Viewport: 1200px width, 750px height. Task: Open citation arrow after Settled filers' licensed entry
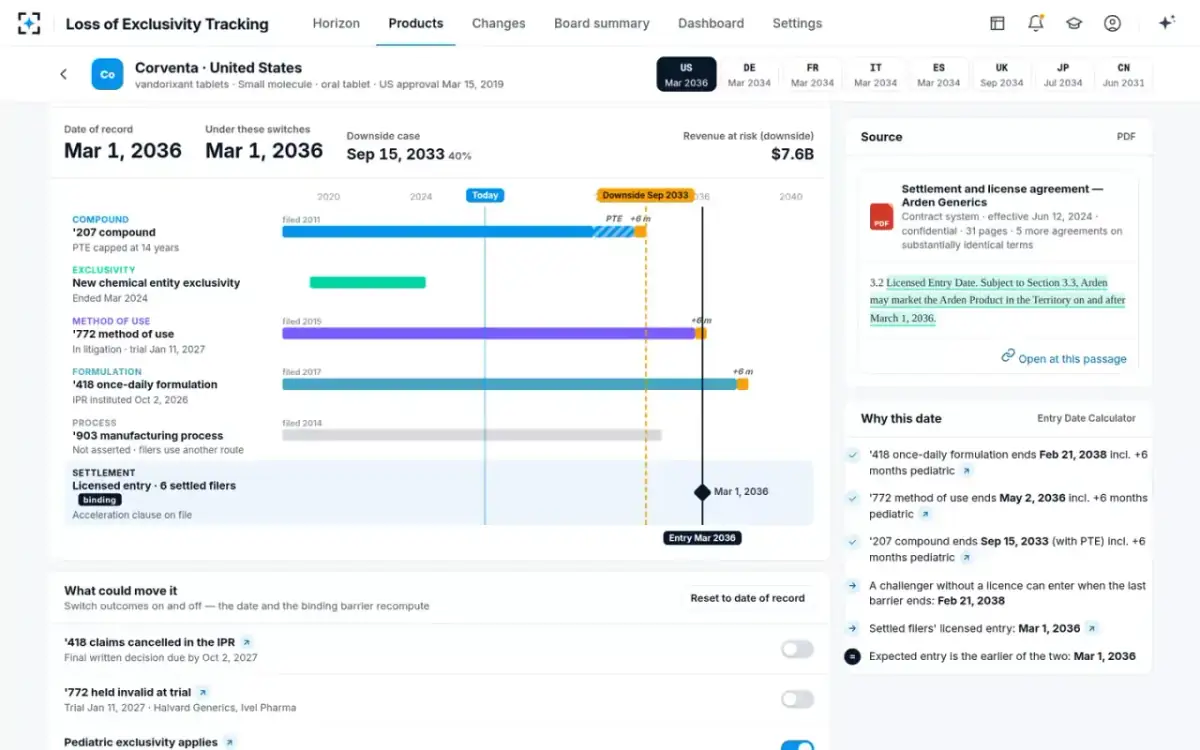pos(1093,629)
